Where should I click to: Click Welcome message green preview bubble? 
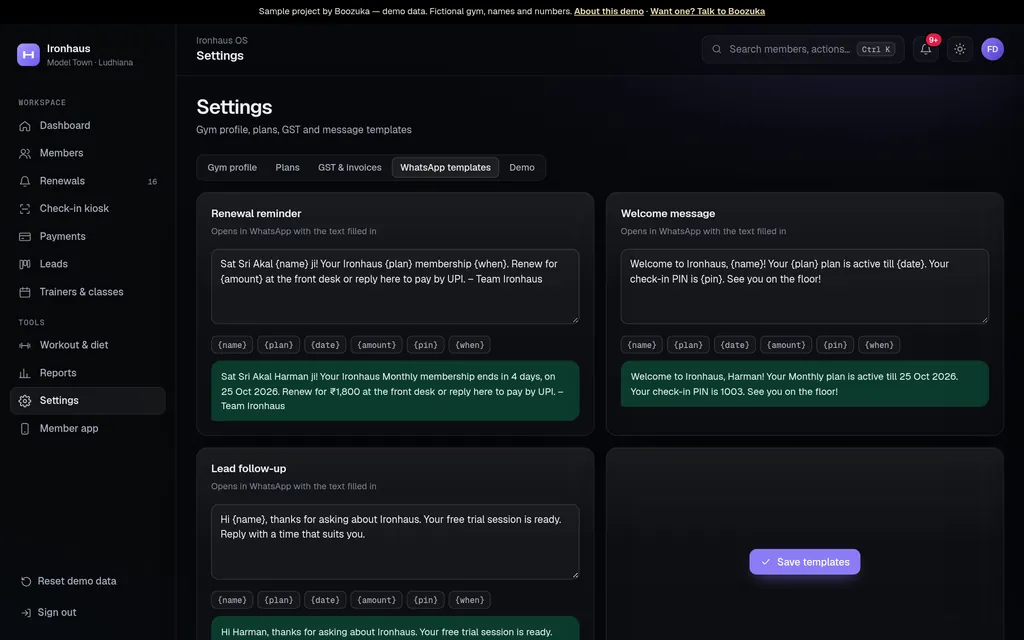point(805,384)
